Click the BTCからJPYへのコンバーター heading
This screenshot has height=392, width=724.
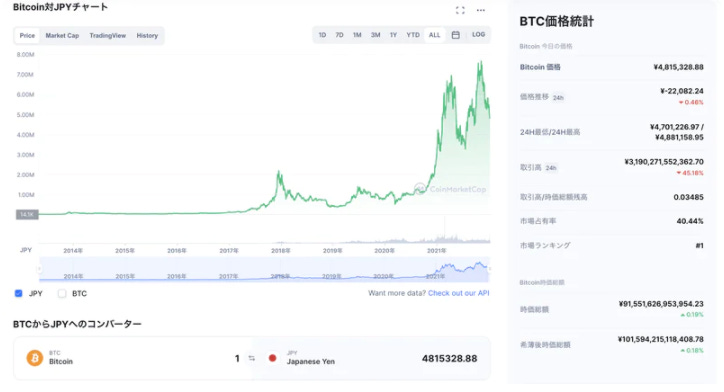(x=77, y=324)
